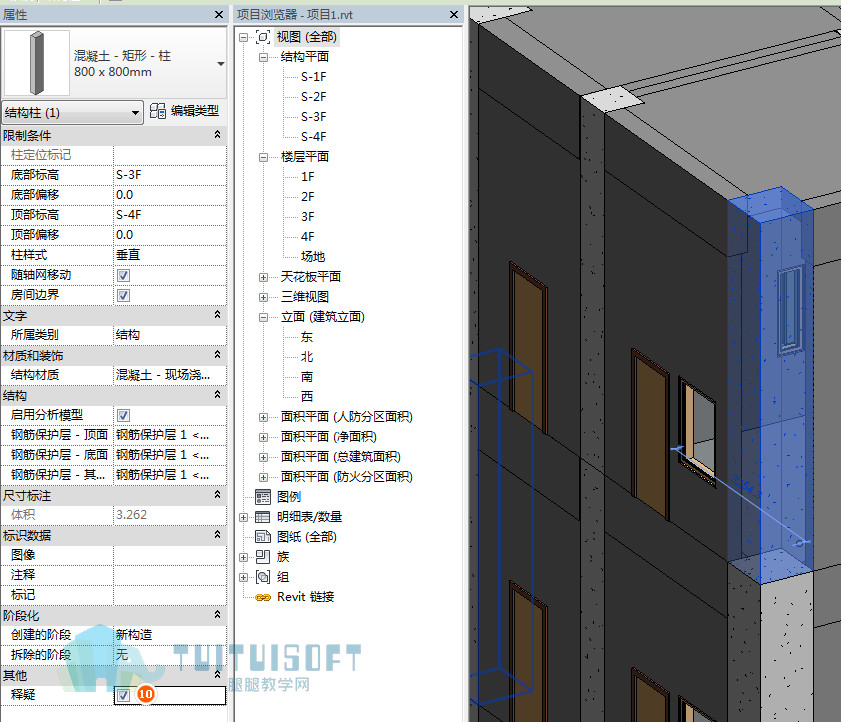841x722 pixels.
Task: Click the 明细表/数量 schedule icon
Action: pyautogui.click(x=263, y=517)
